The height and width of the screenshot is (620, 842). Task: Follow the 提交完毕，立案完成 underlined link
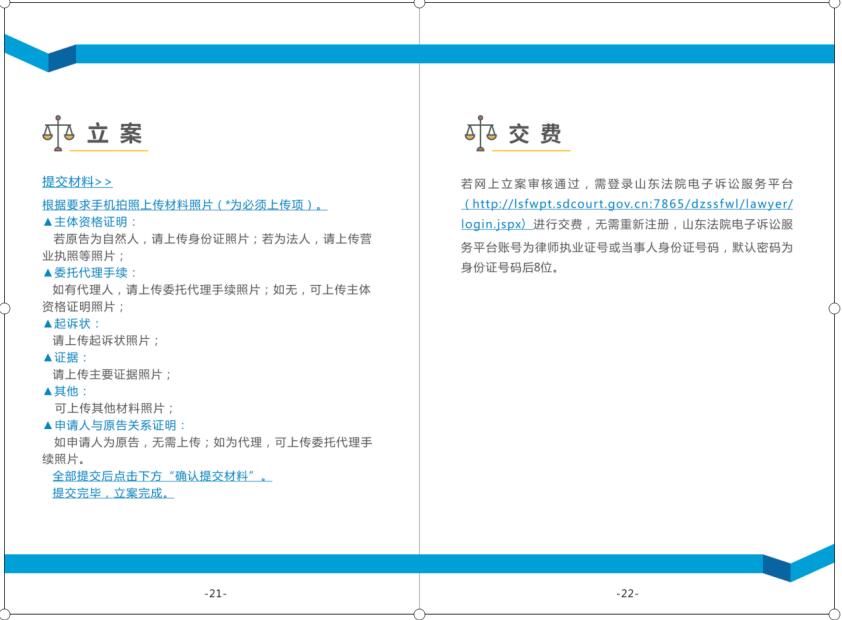(x=113, y=493)
